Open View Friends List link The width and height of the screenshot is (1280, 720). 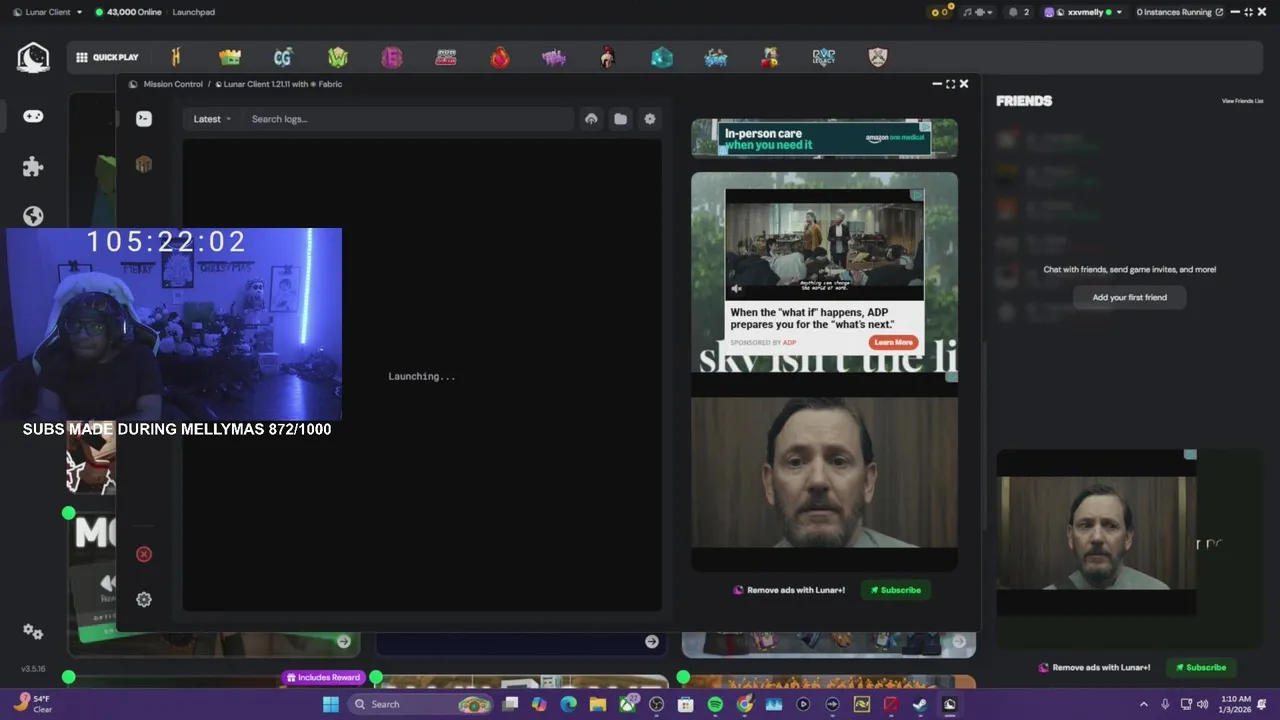tap(1242, 101)
